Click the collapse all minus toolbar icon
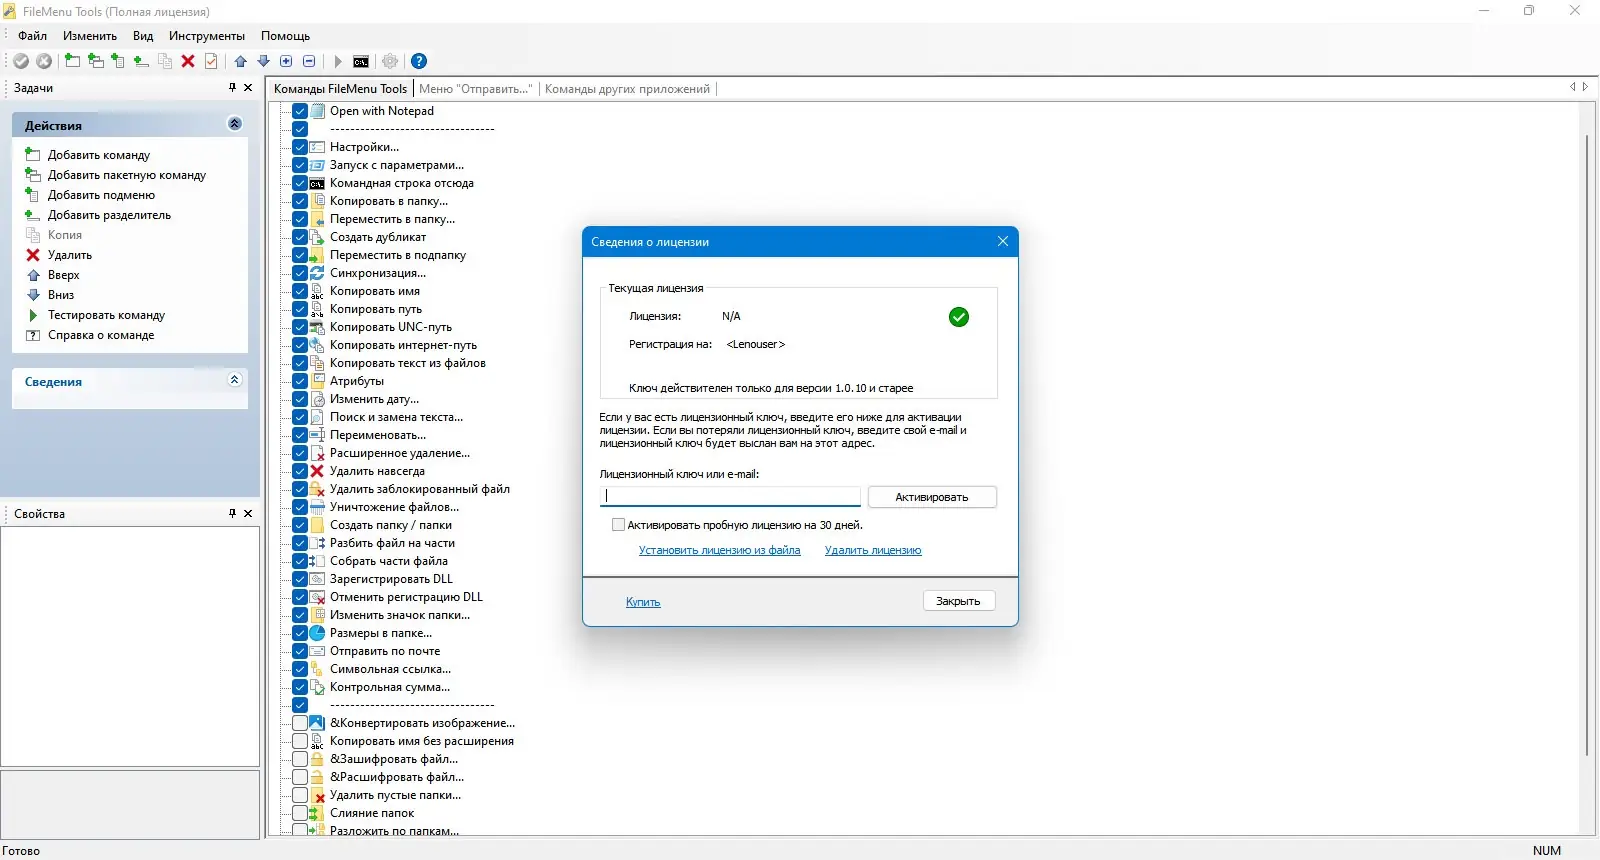Screen dimensions: 1600x860 [309, 61]
